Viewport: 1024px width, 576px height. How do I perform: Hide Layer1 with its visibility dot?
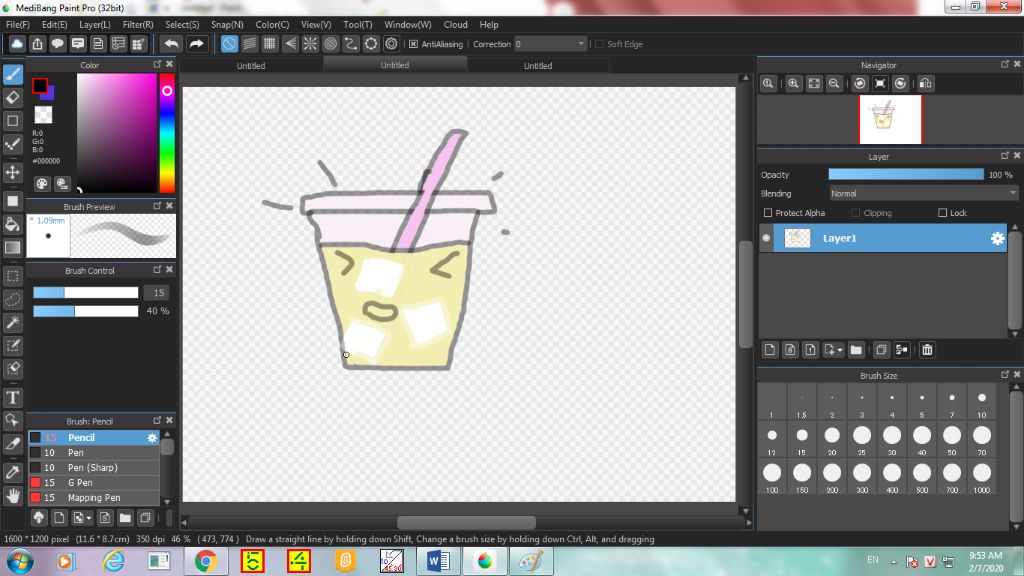pyautogui.click(x=766, y=238)
